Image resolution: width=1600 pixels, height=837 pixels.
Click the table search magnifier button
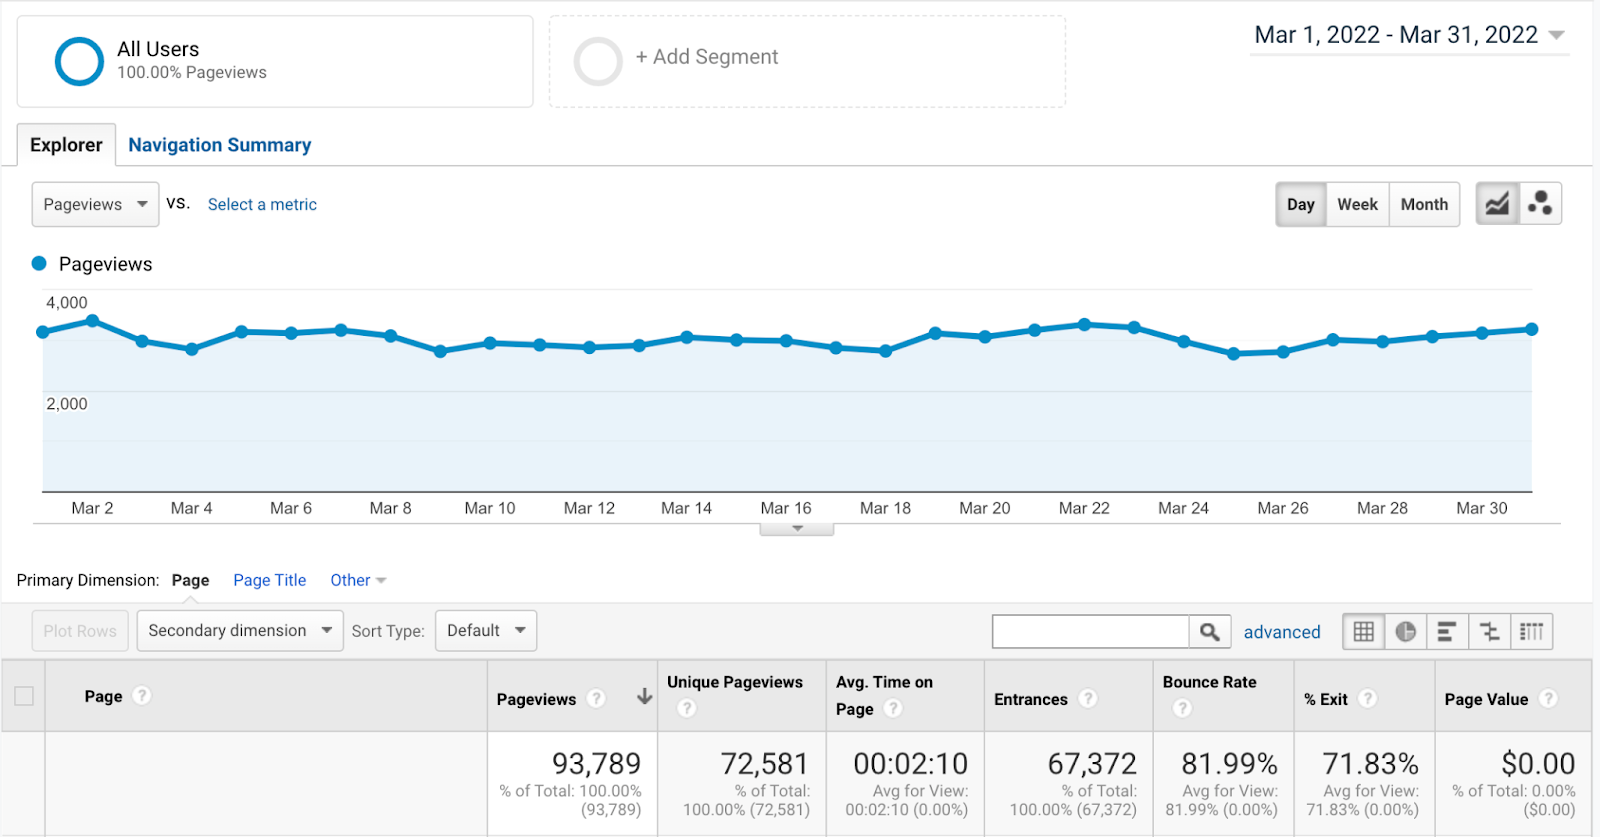coord(1209,632)
